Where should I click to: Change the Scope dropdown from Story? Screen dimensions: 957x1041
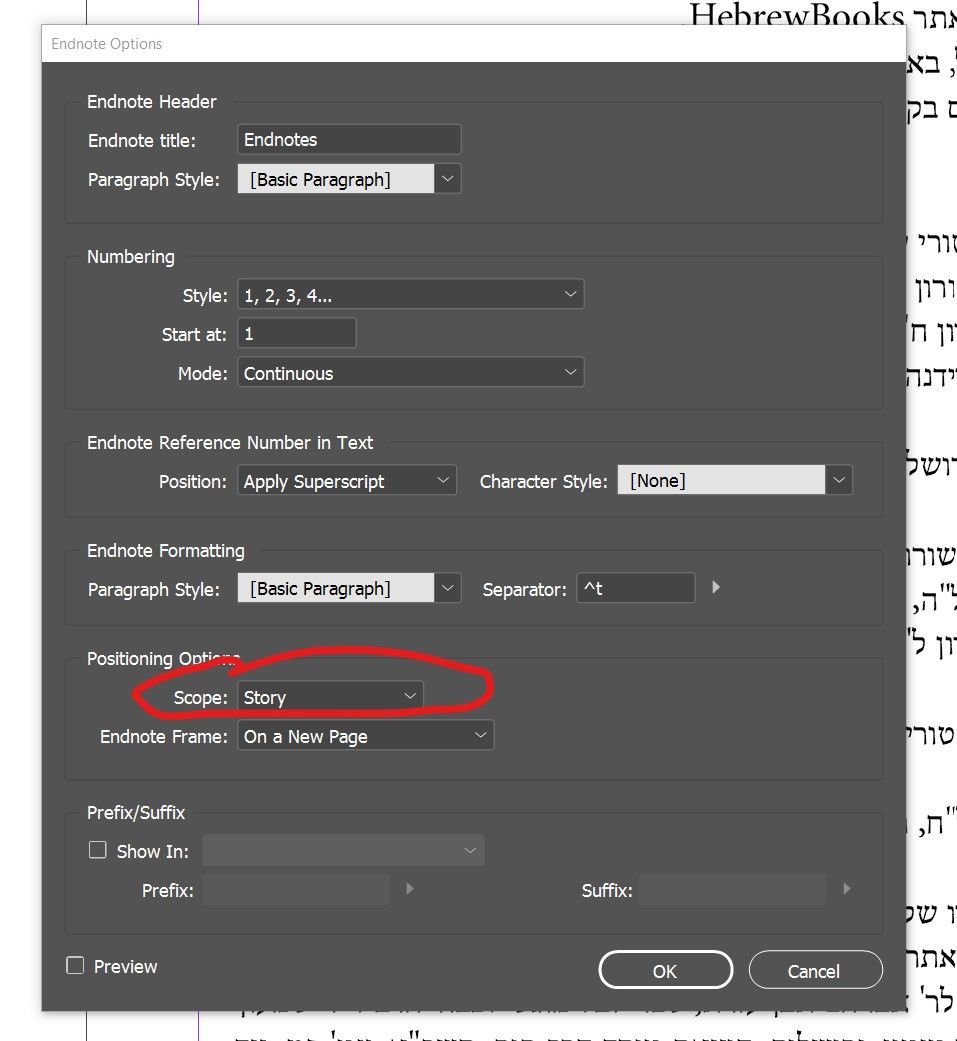(330, 697)
